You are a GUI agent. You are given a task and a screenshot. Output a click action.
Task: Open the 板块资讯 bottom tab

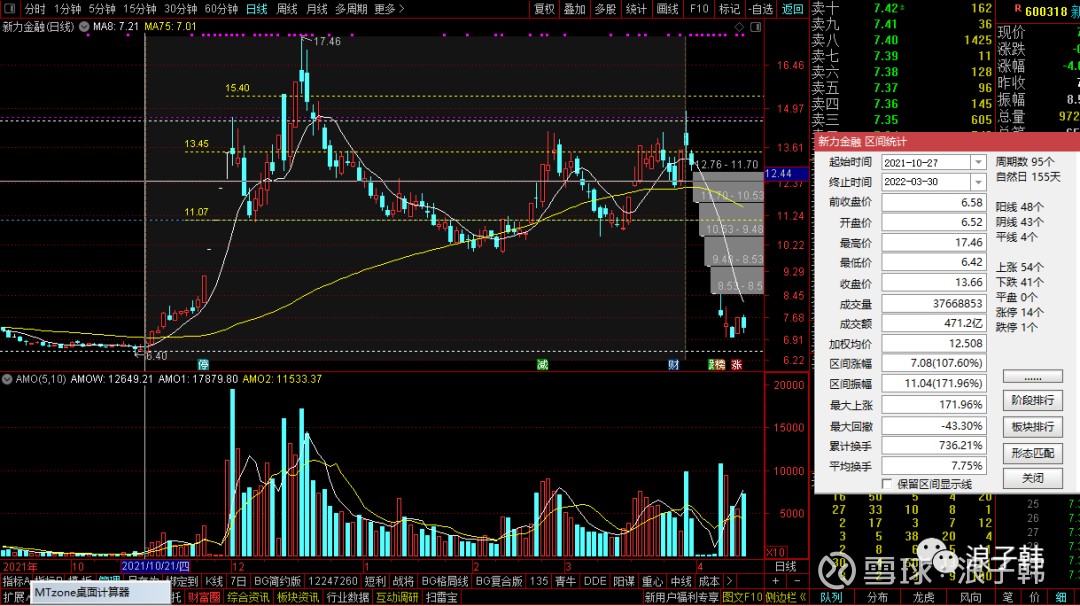[298, 598]
